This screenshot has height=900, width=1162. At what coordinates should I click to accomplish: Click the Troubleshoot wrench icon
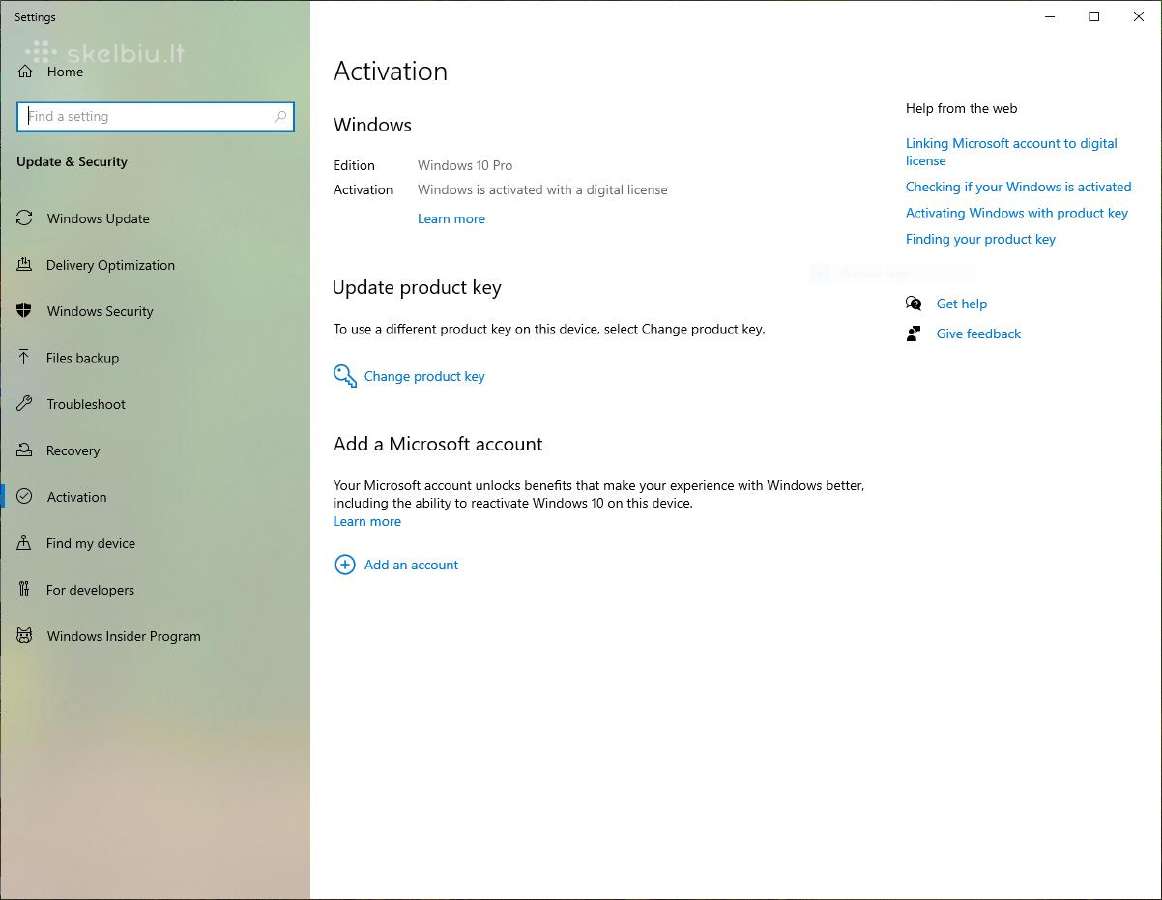pyautogui.click(x=24, y=403)
